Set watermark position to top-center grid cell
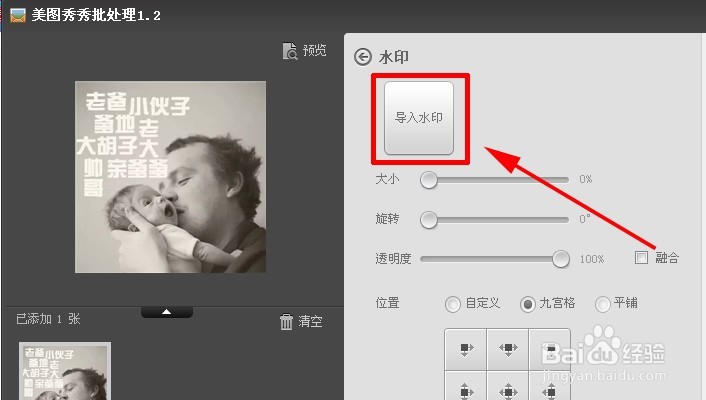706x400 pixels. pyautogui.click(x=508, y=350)
